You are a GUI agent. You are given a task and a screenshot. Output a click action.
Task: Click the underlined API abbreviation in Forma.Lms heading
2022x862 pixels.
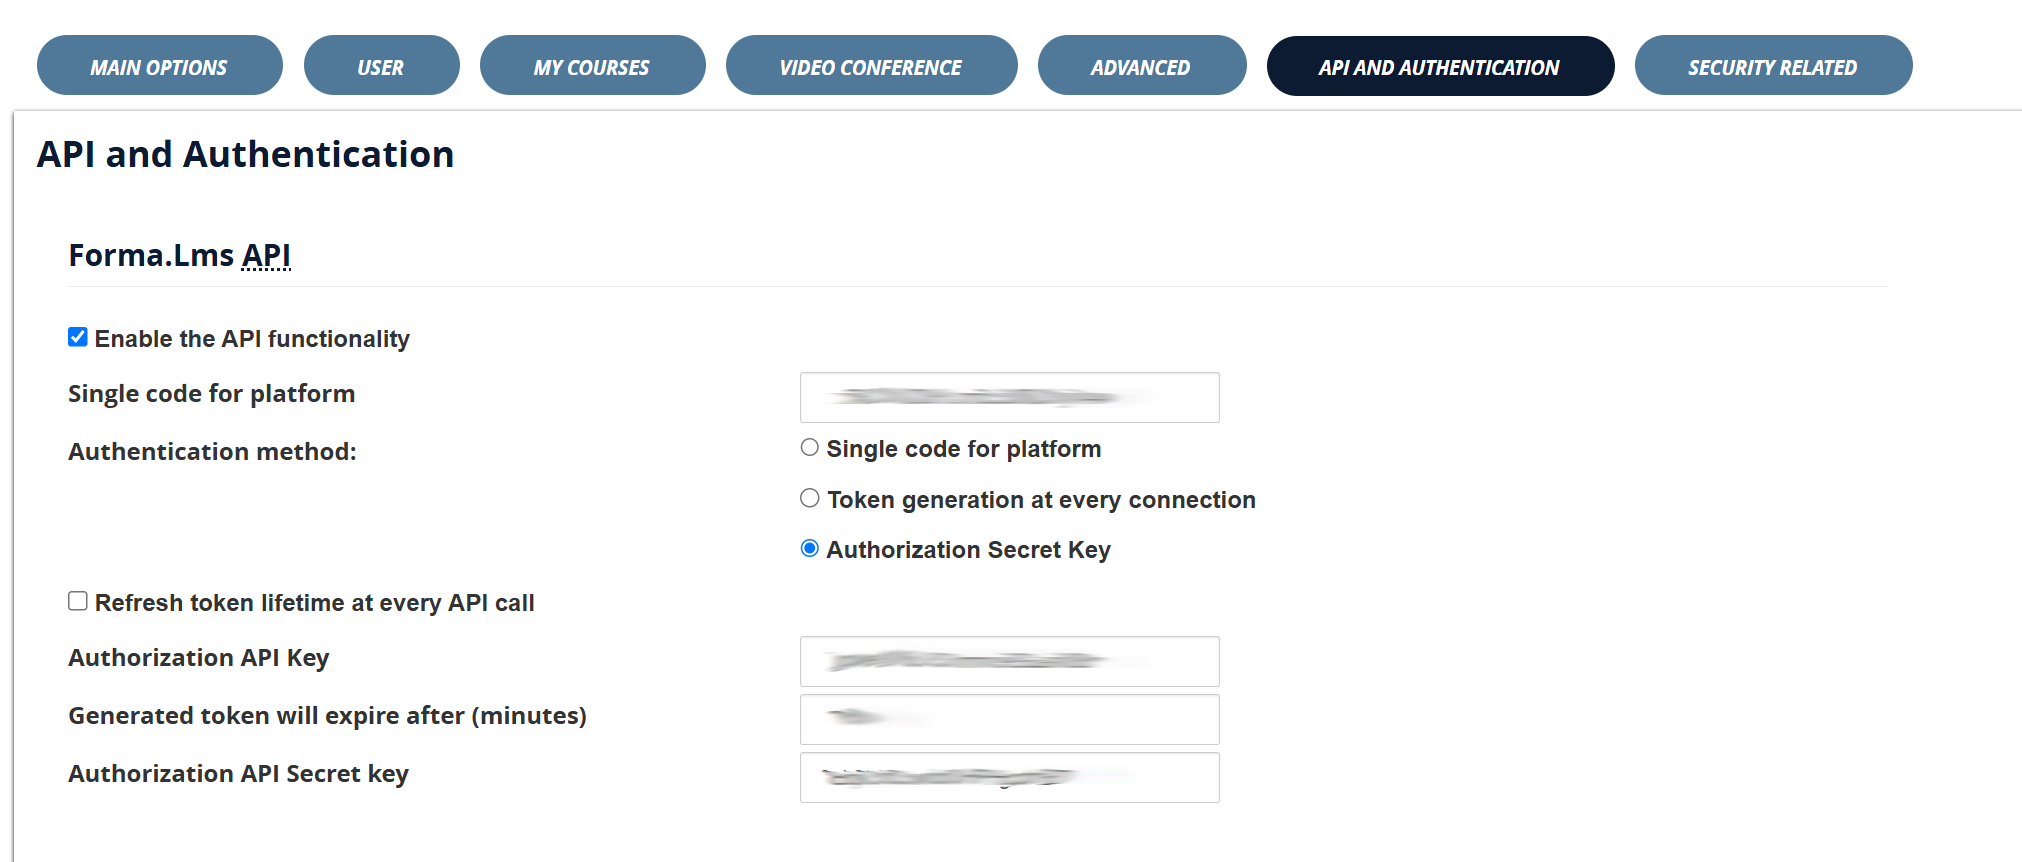(x=266, y=255)
